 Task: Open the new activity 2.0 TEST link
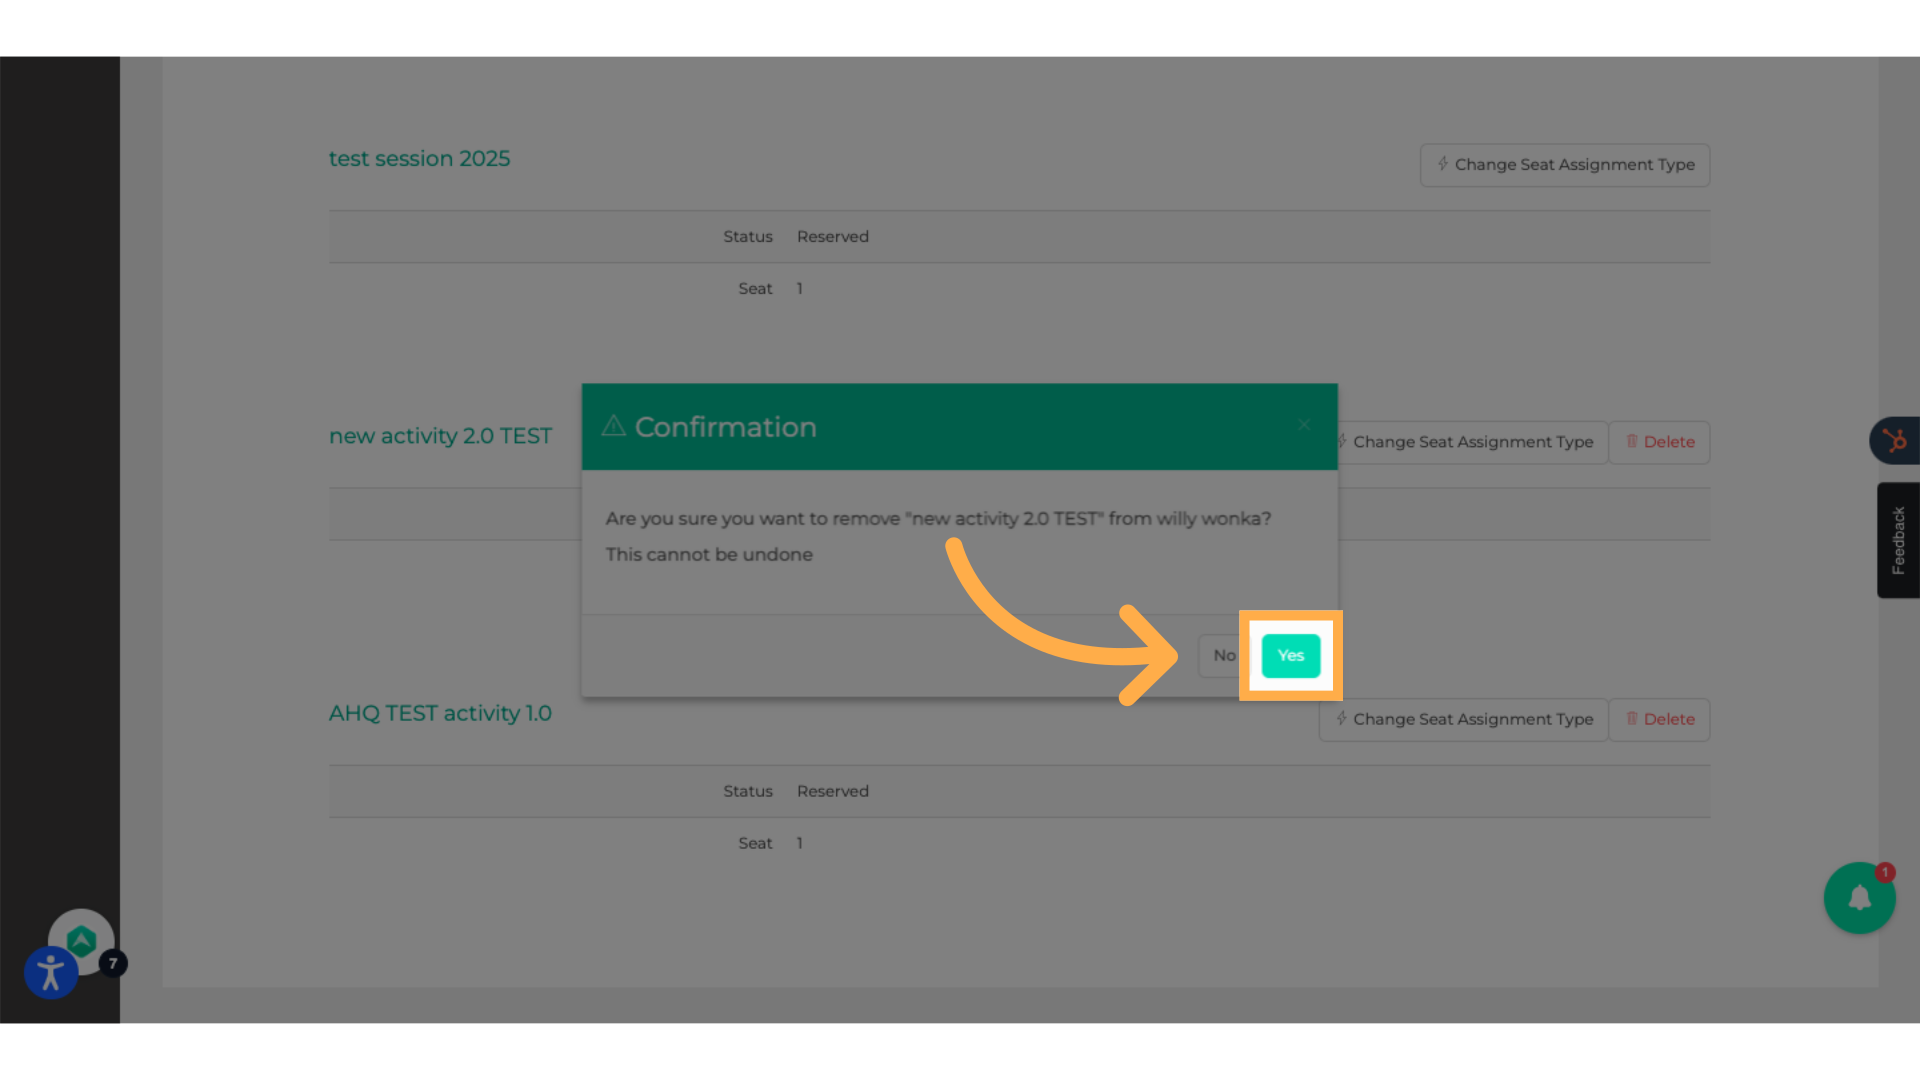click(440, 436)
